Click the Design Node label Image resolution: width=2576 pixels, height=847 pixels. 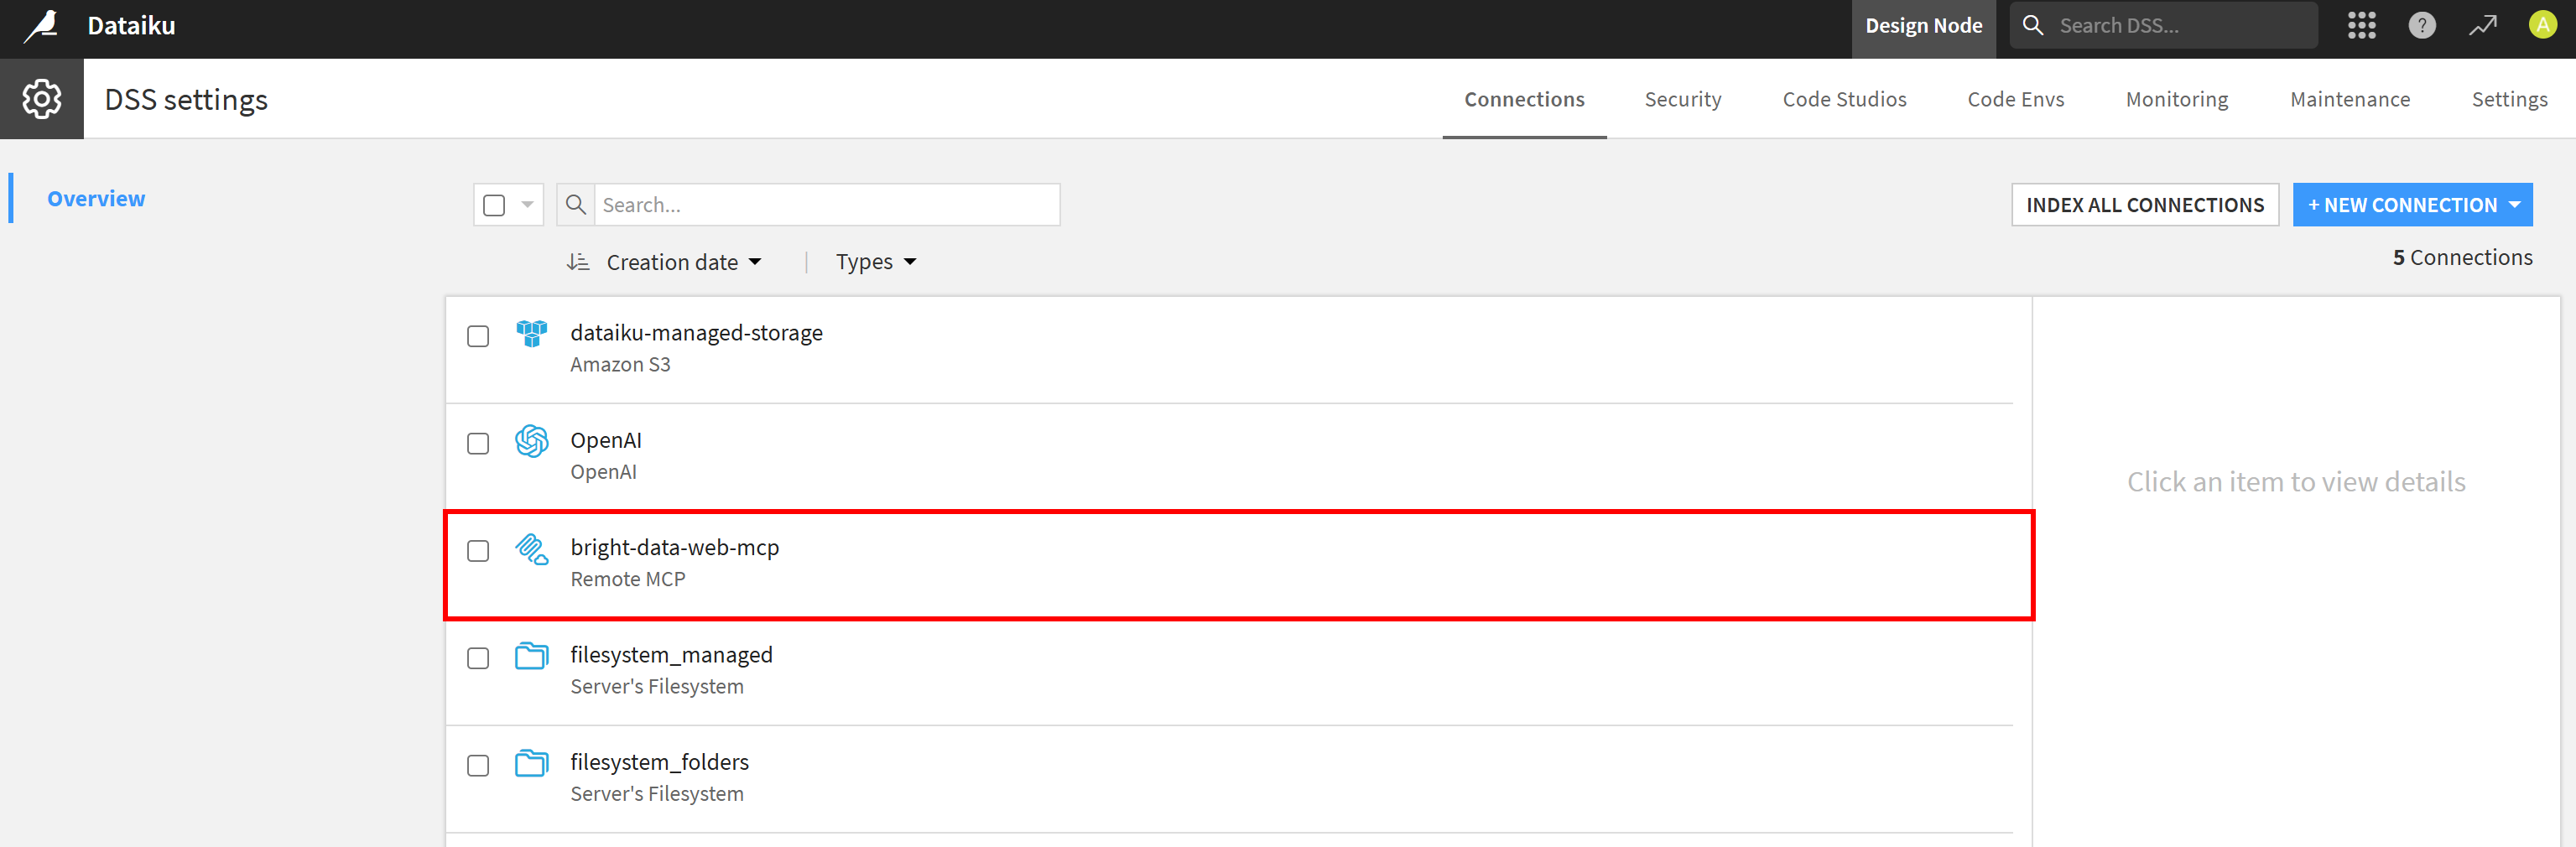(1923, 26)
